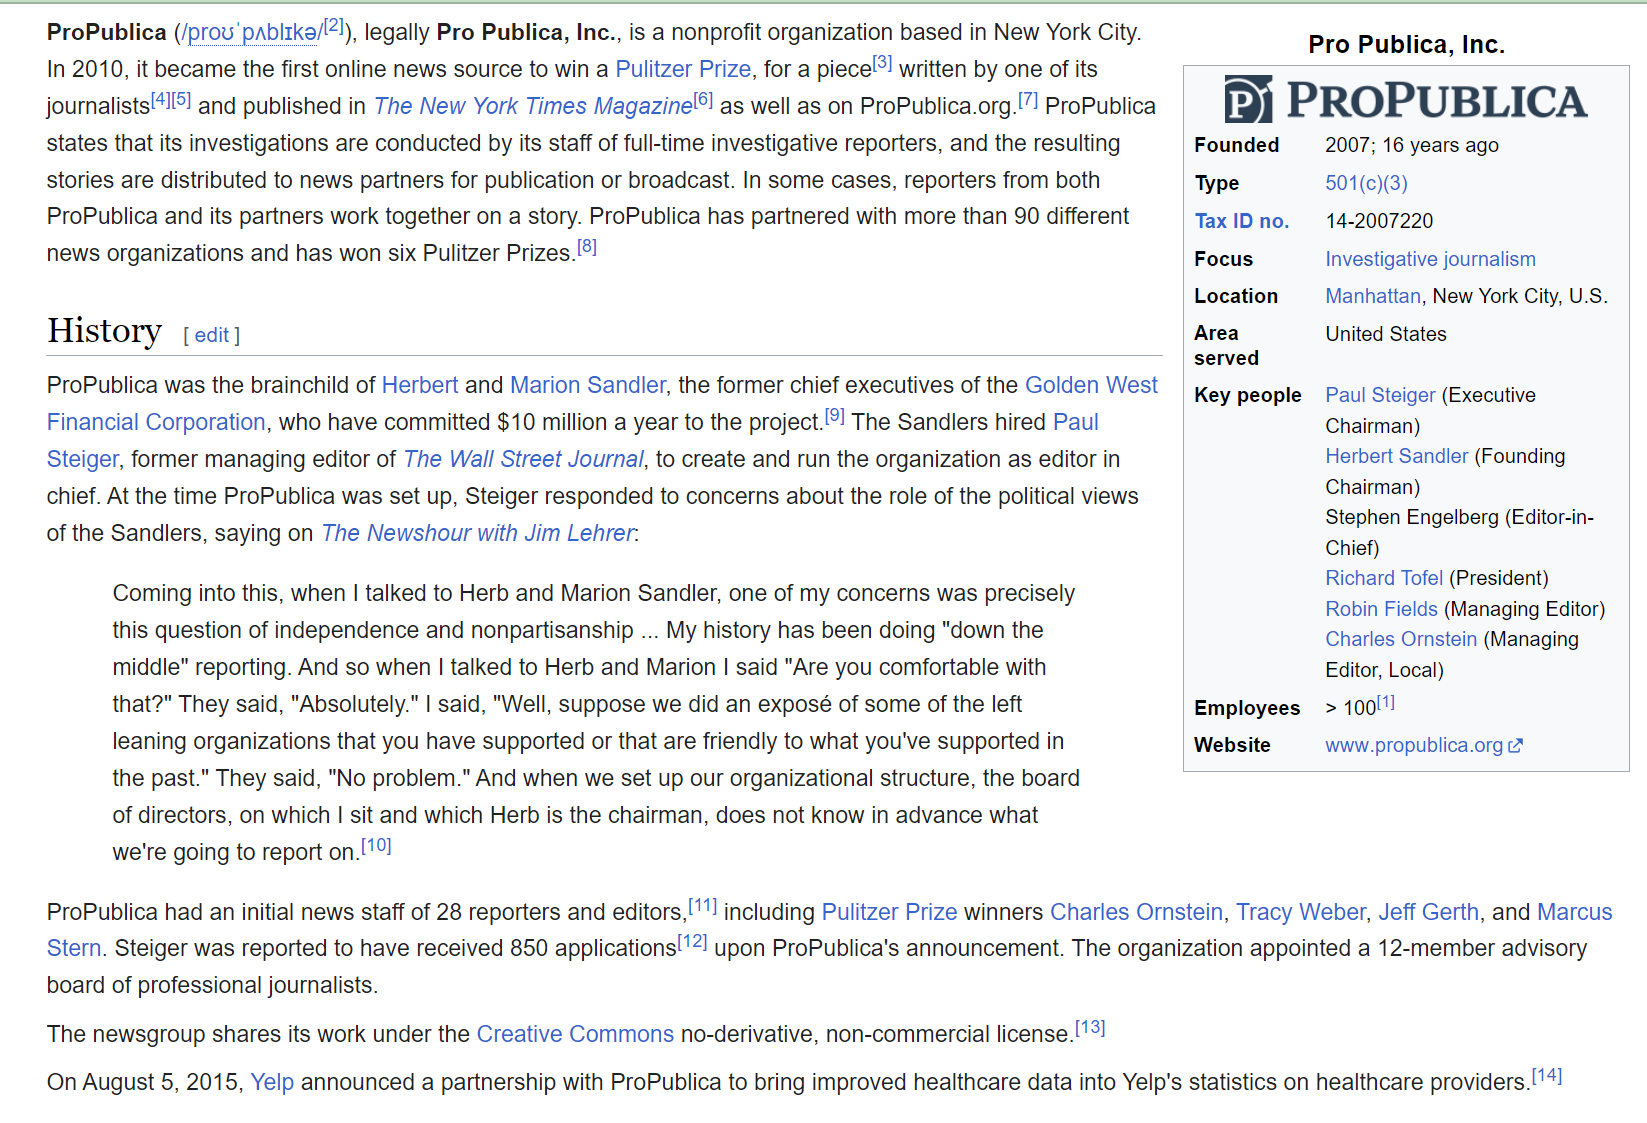Open citation [9] after 'the project'
The width and height of the screenshot is (1647, 1123).
pyautogui.click(x=835, y=416)
